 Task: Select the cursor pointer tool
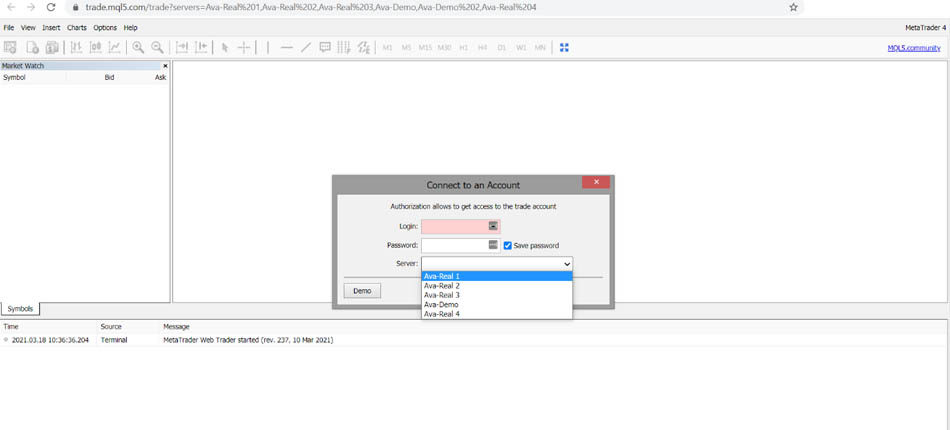225,47
